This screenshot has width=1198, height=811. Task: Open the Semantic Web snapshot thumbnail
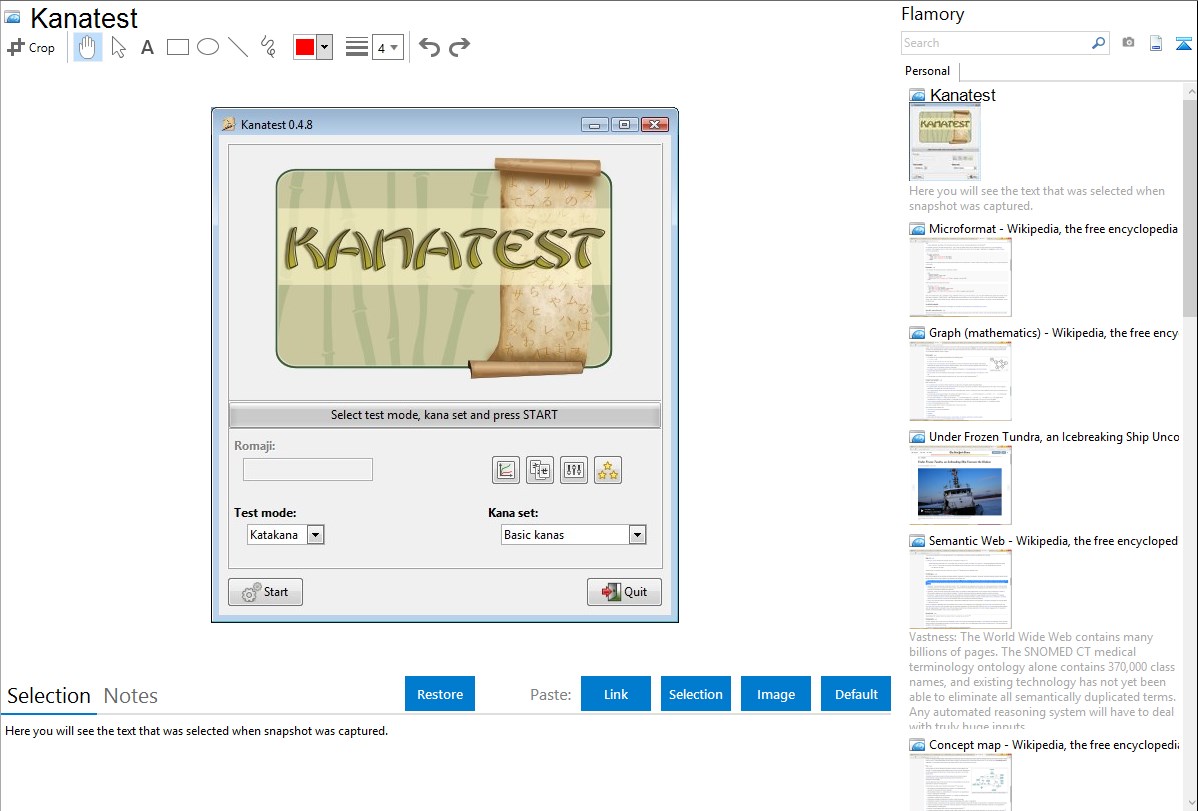[x=960, y=589]
